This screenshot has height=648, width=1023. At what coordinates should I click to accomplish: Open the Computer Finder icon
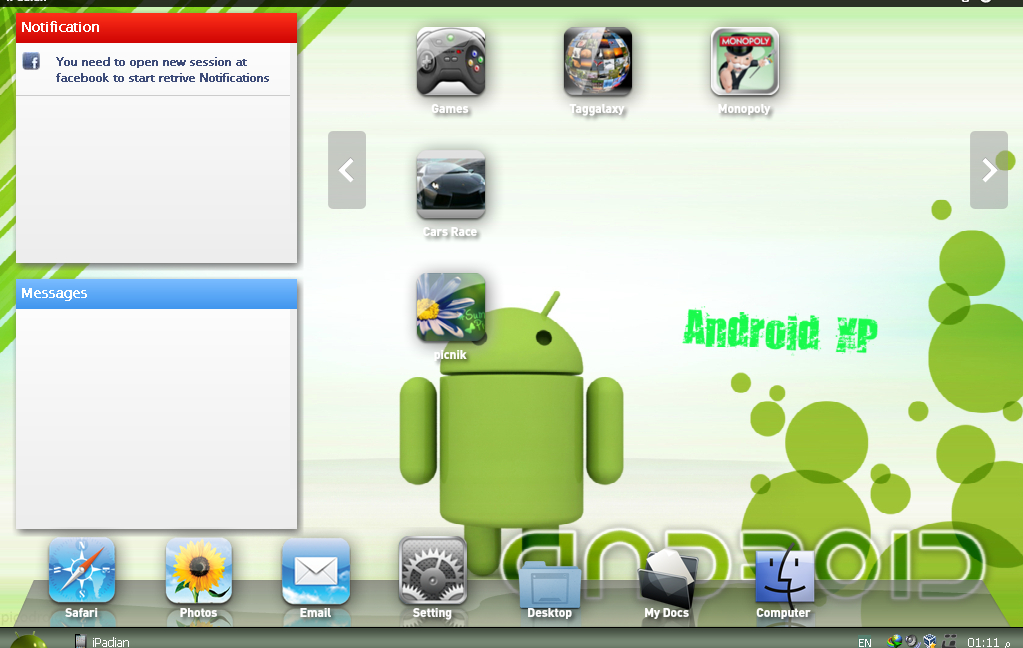(784, 575)
